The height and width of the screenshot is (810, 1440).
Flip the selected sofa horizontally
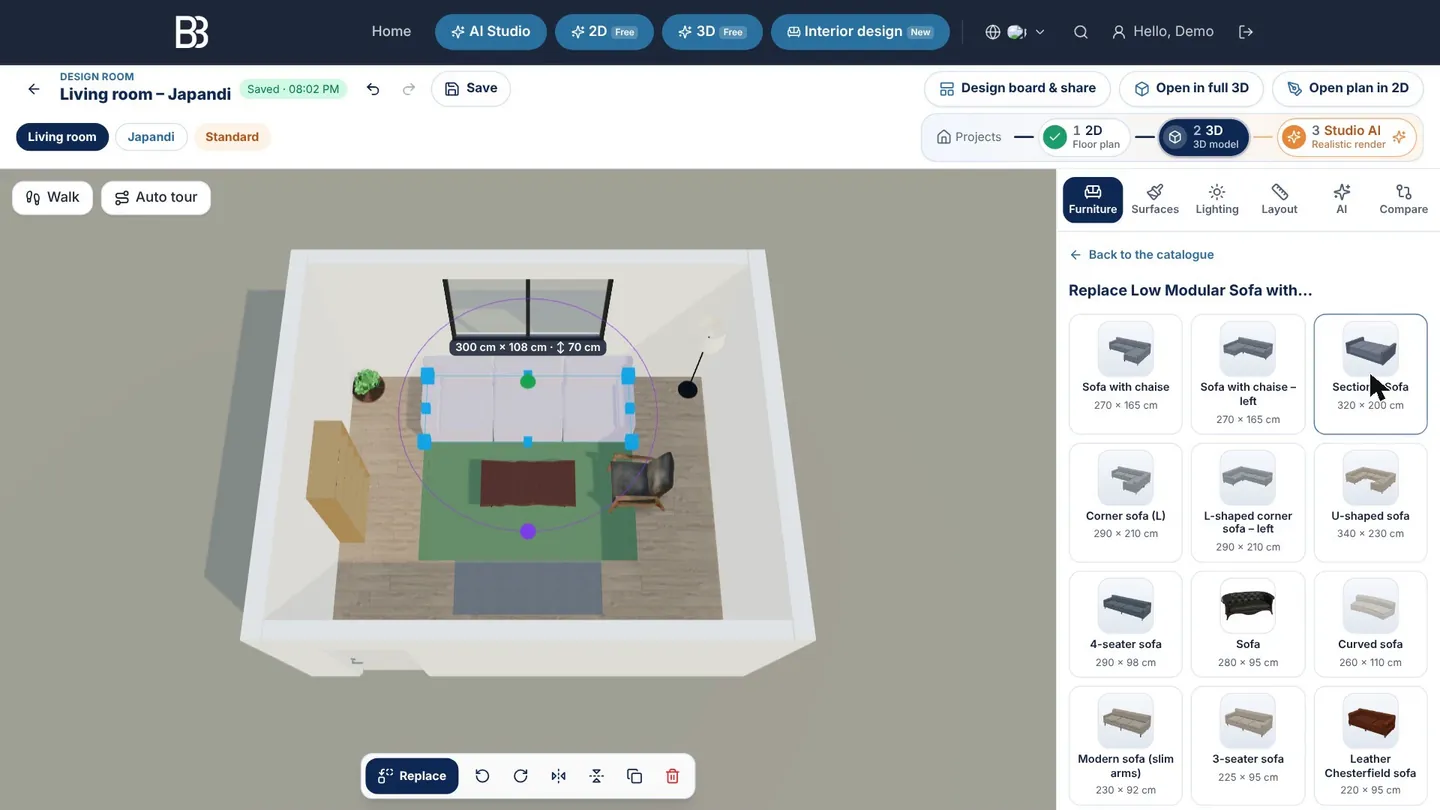[x=558, y=776]
